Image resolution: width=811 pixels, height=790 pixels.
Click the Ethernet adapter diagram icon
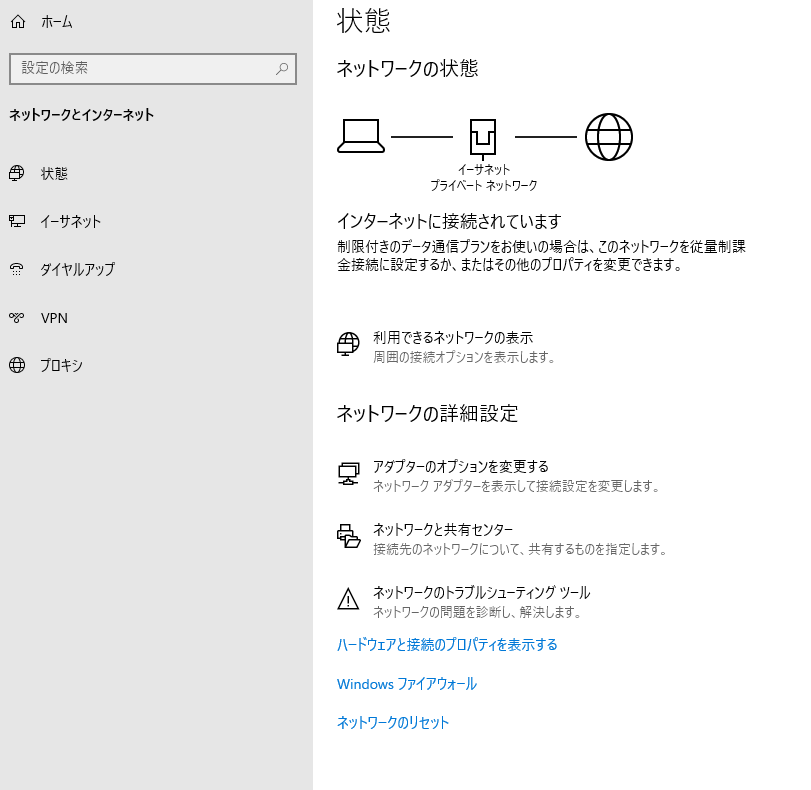pyautogui.click(x=483, y=139)
